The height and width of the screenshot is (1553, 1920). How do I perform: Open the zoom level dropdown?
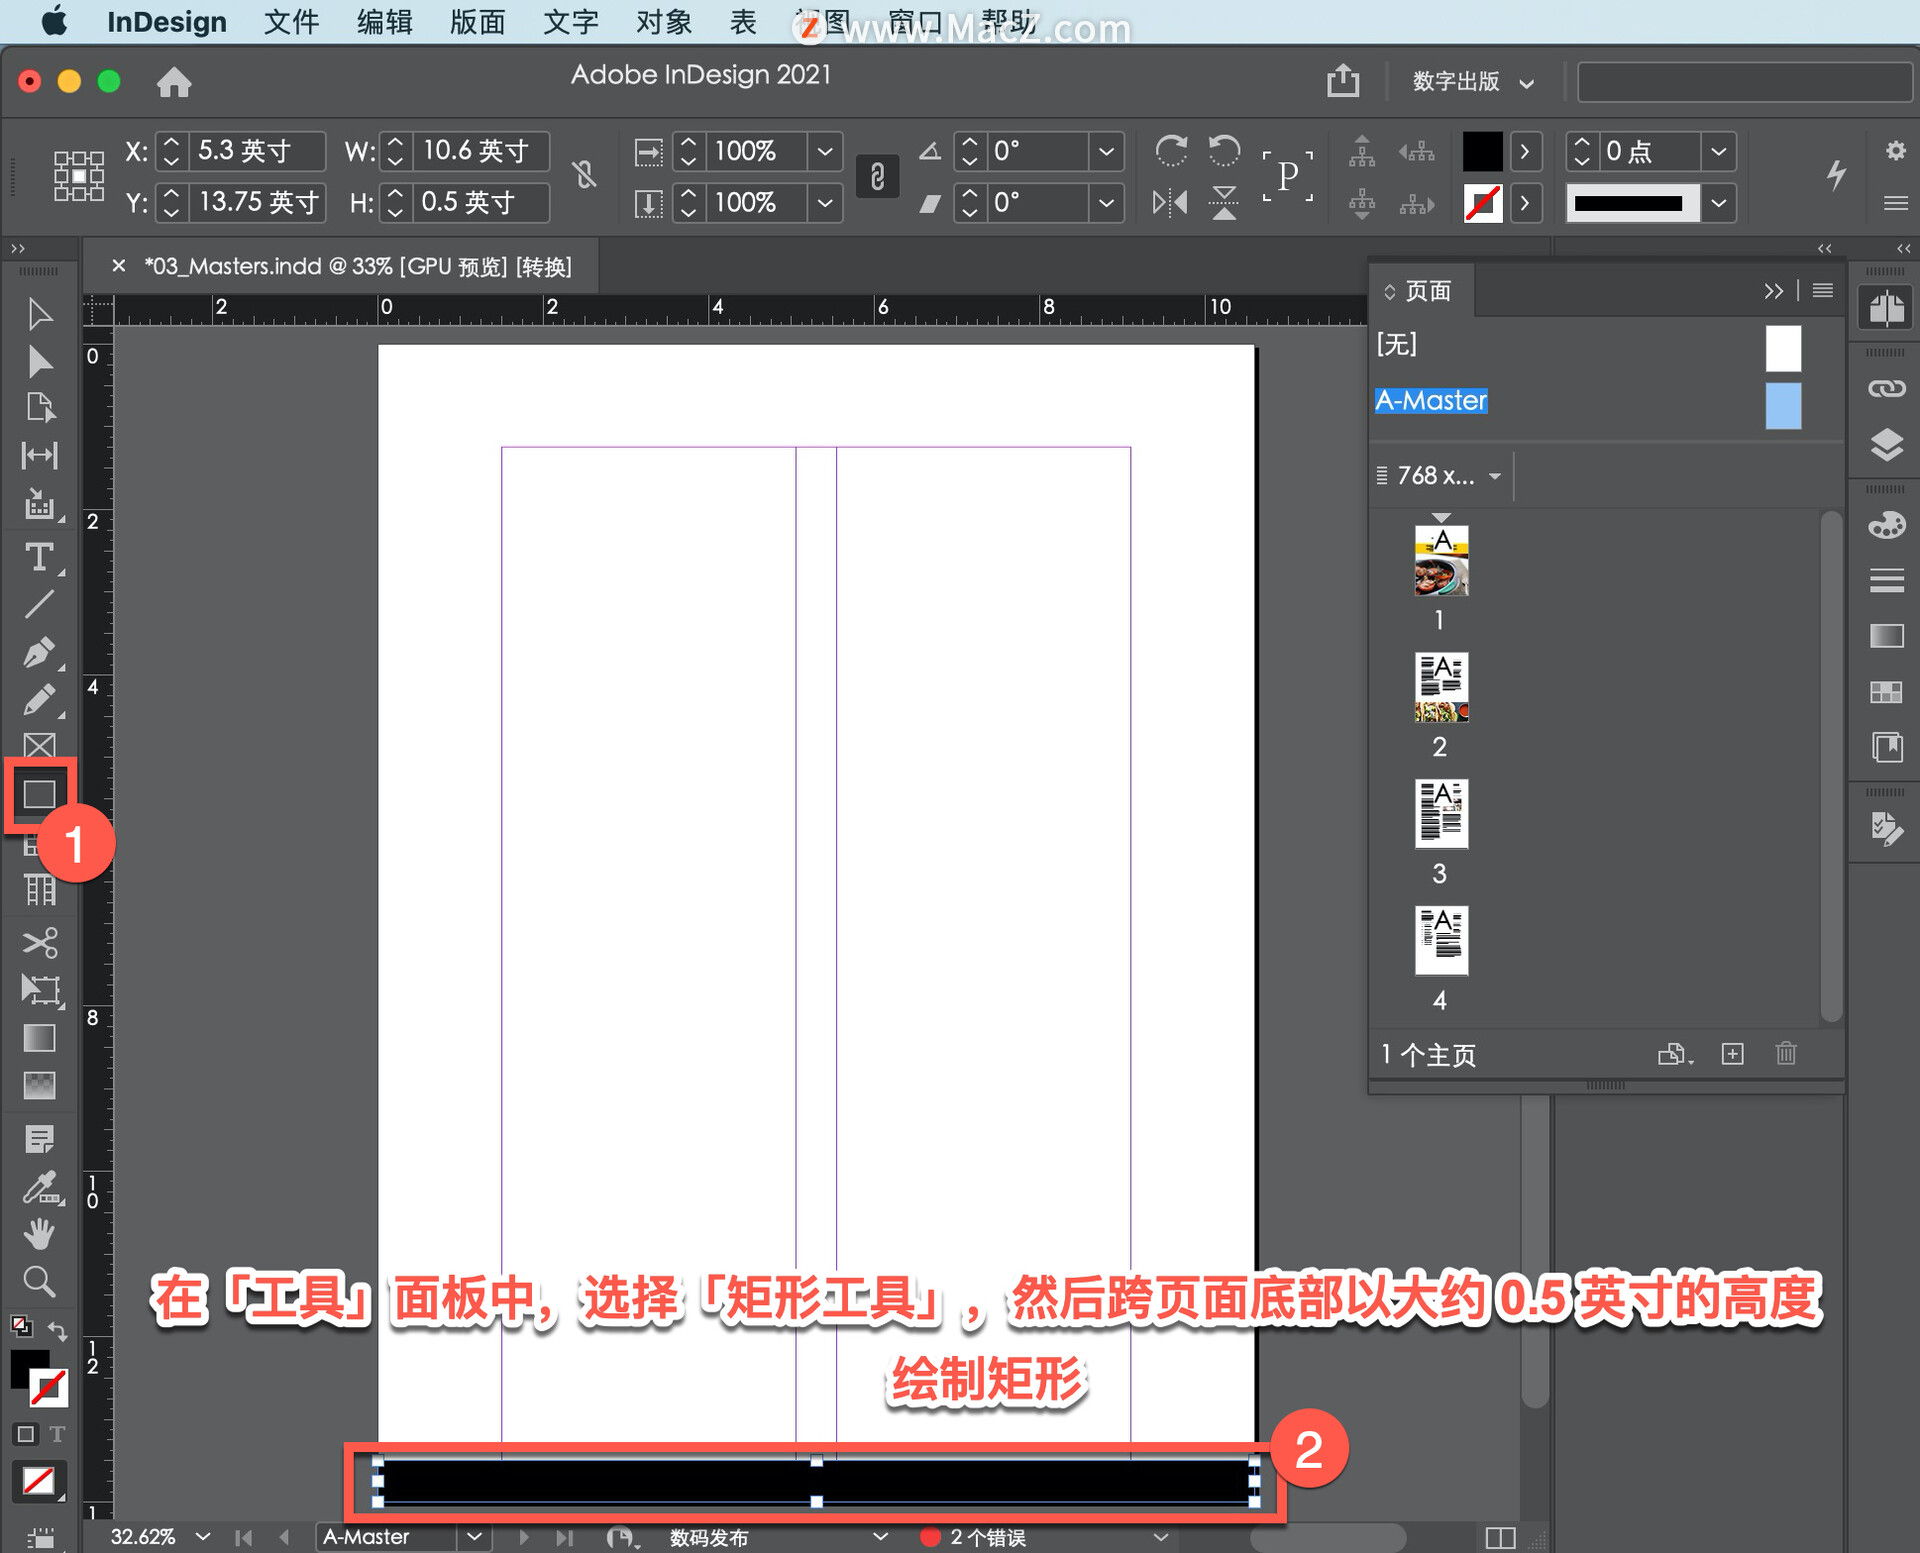coord(203,1536)
